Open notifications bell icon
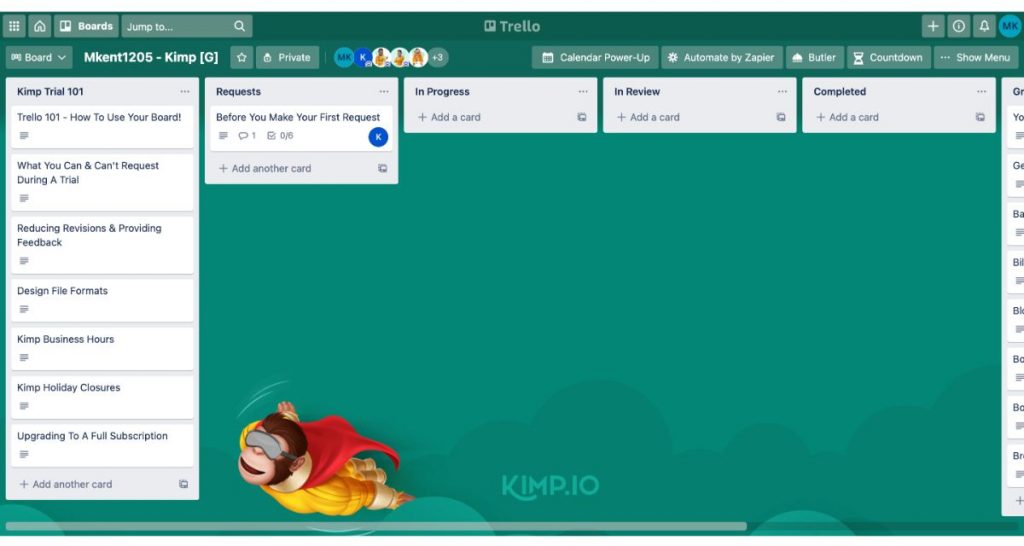This screenshot has width=1024, height=546. 984,26
